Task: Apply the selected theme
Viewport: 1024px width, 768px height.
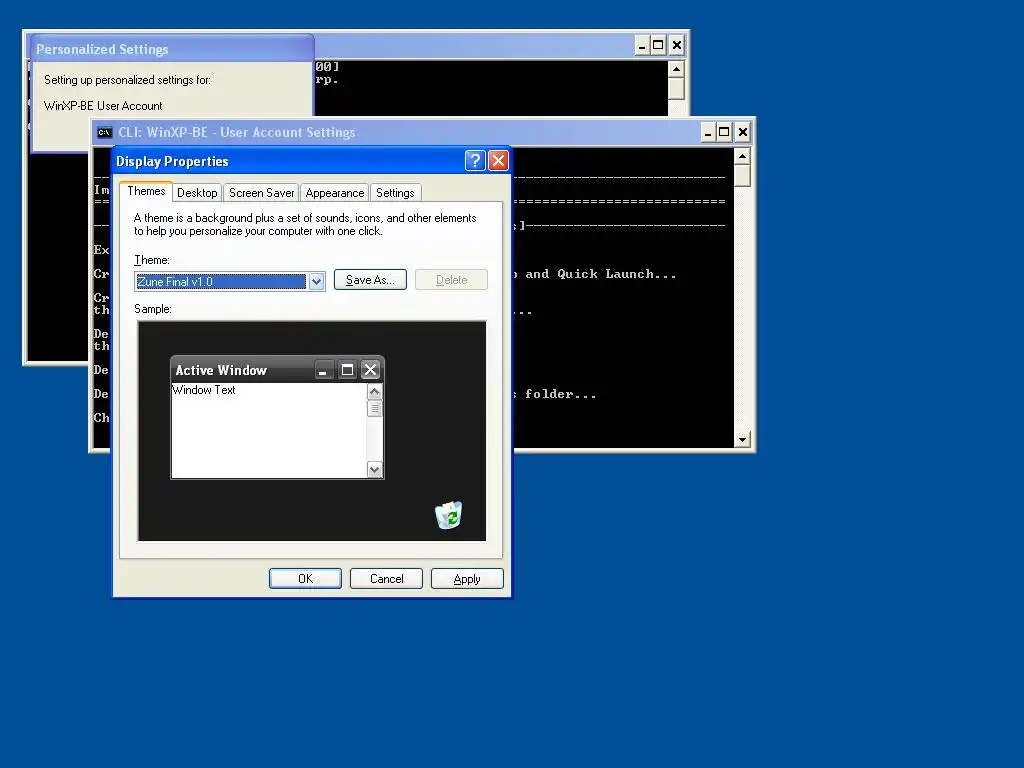Action: [x=467, y=579]
